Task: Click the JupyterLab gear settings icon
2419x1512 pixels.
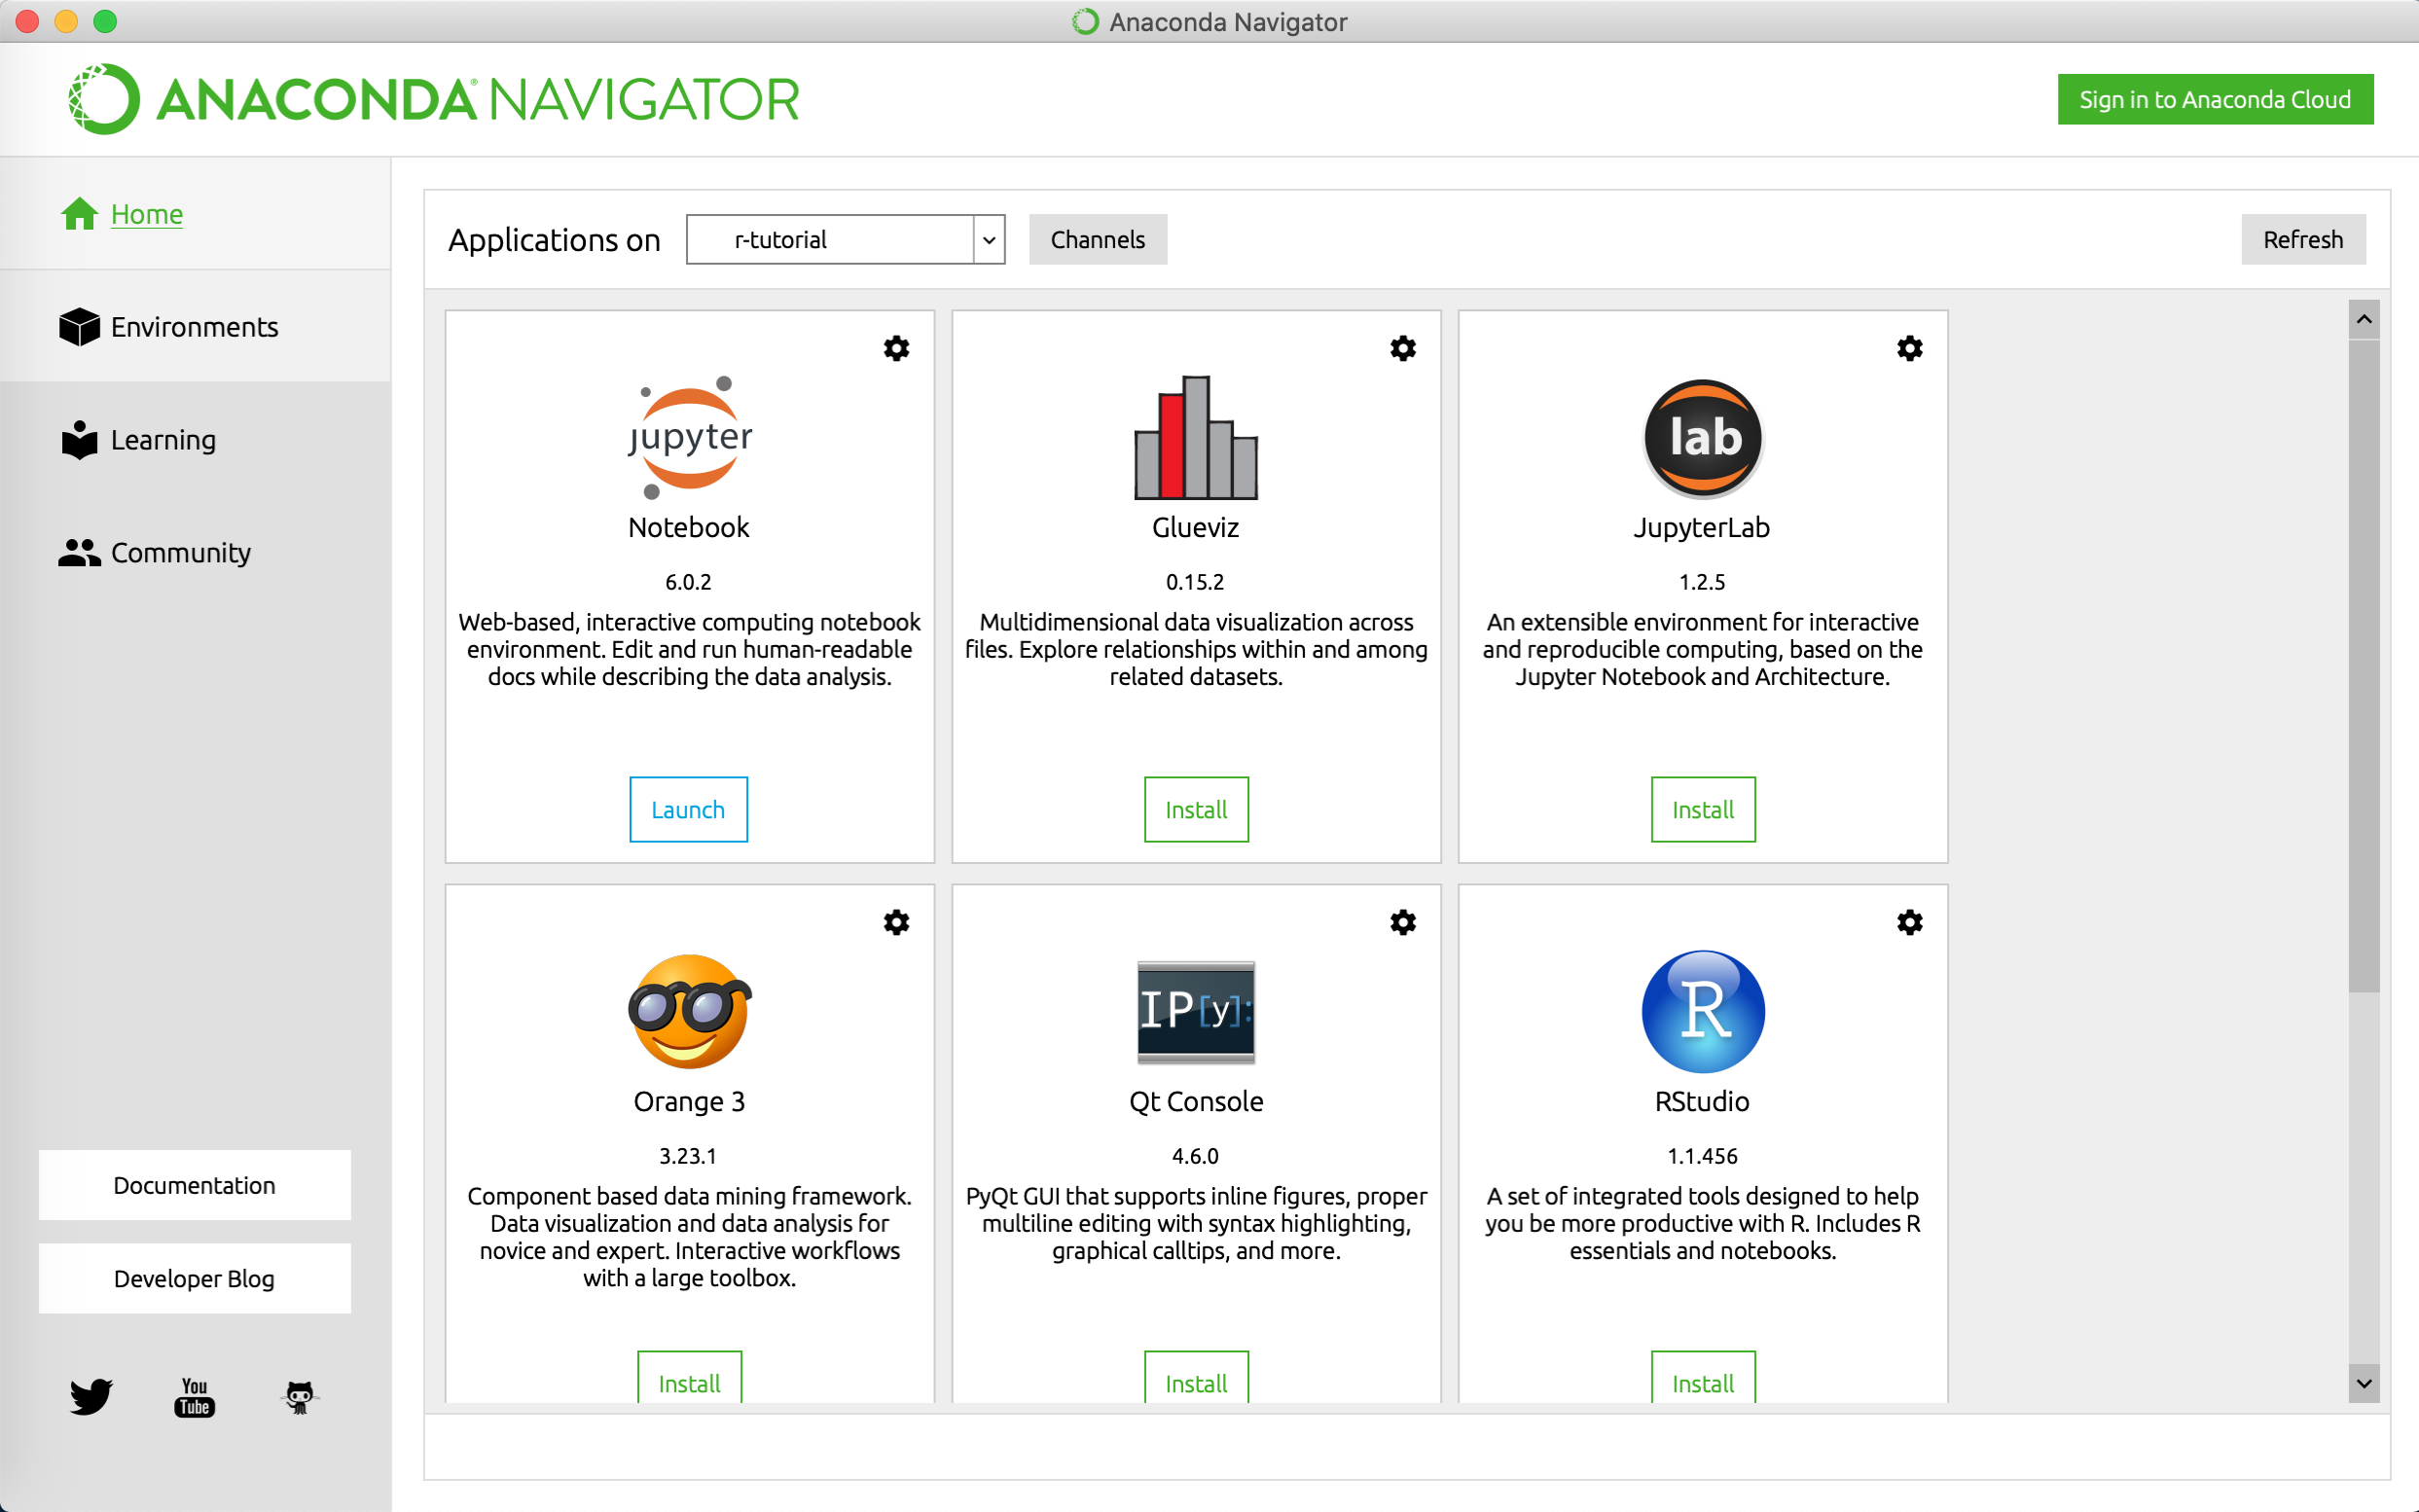Action: click(x=1909, y=348)
